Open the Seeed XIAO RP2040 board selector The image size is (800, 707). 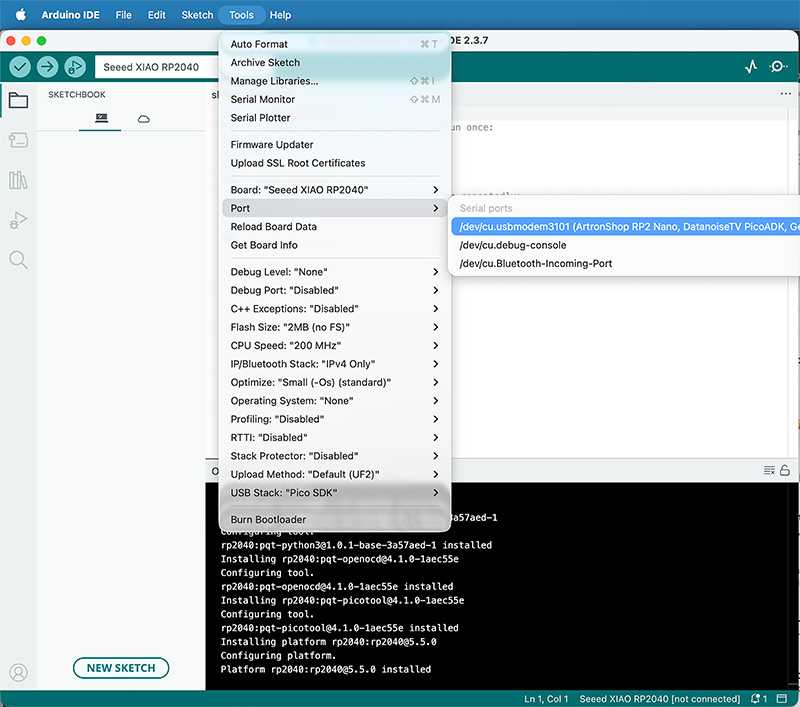click(157, 67)
